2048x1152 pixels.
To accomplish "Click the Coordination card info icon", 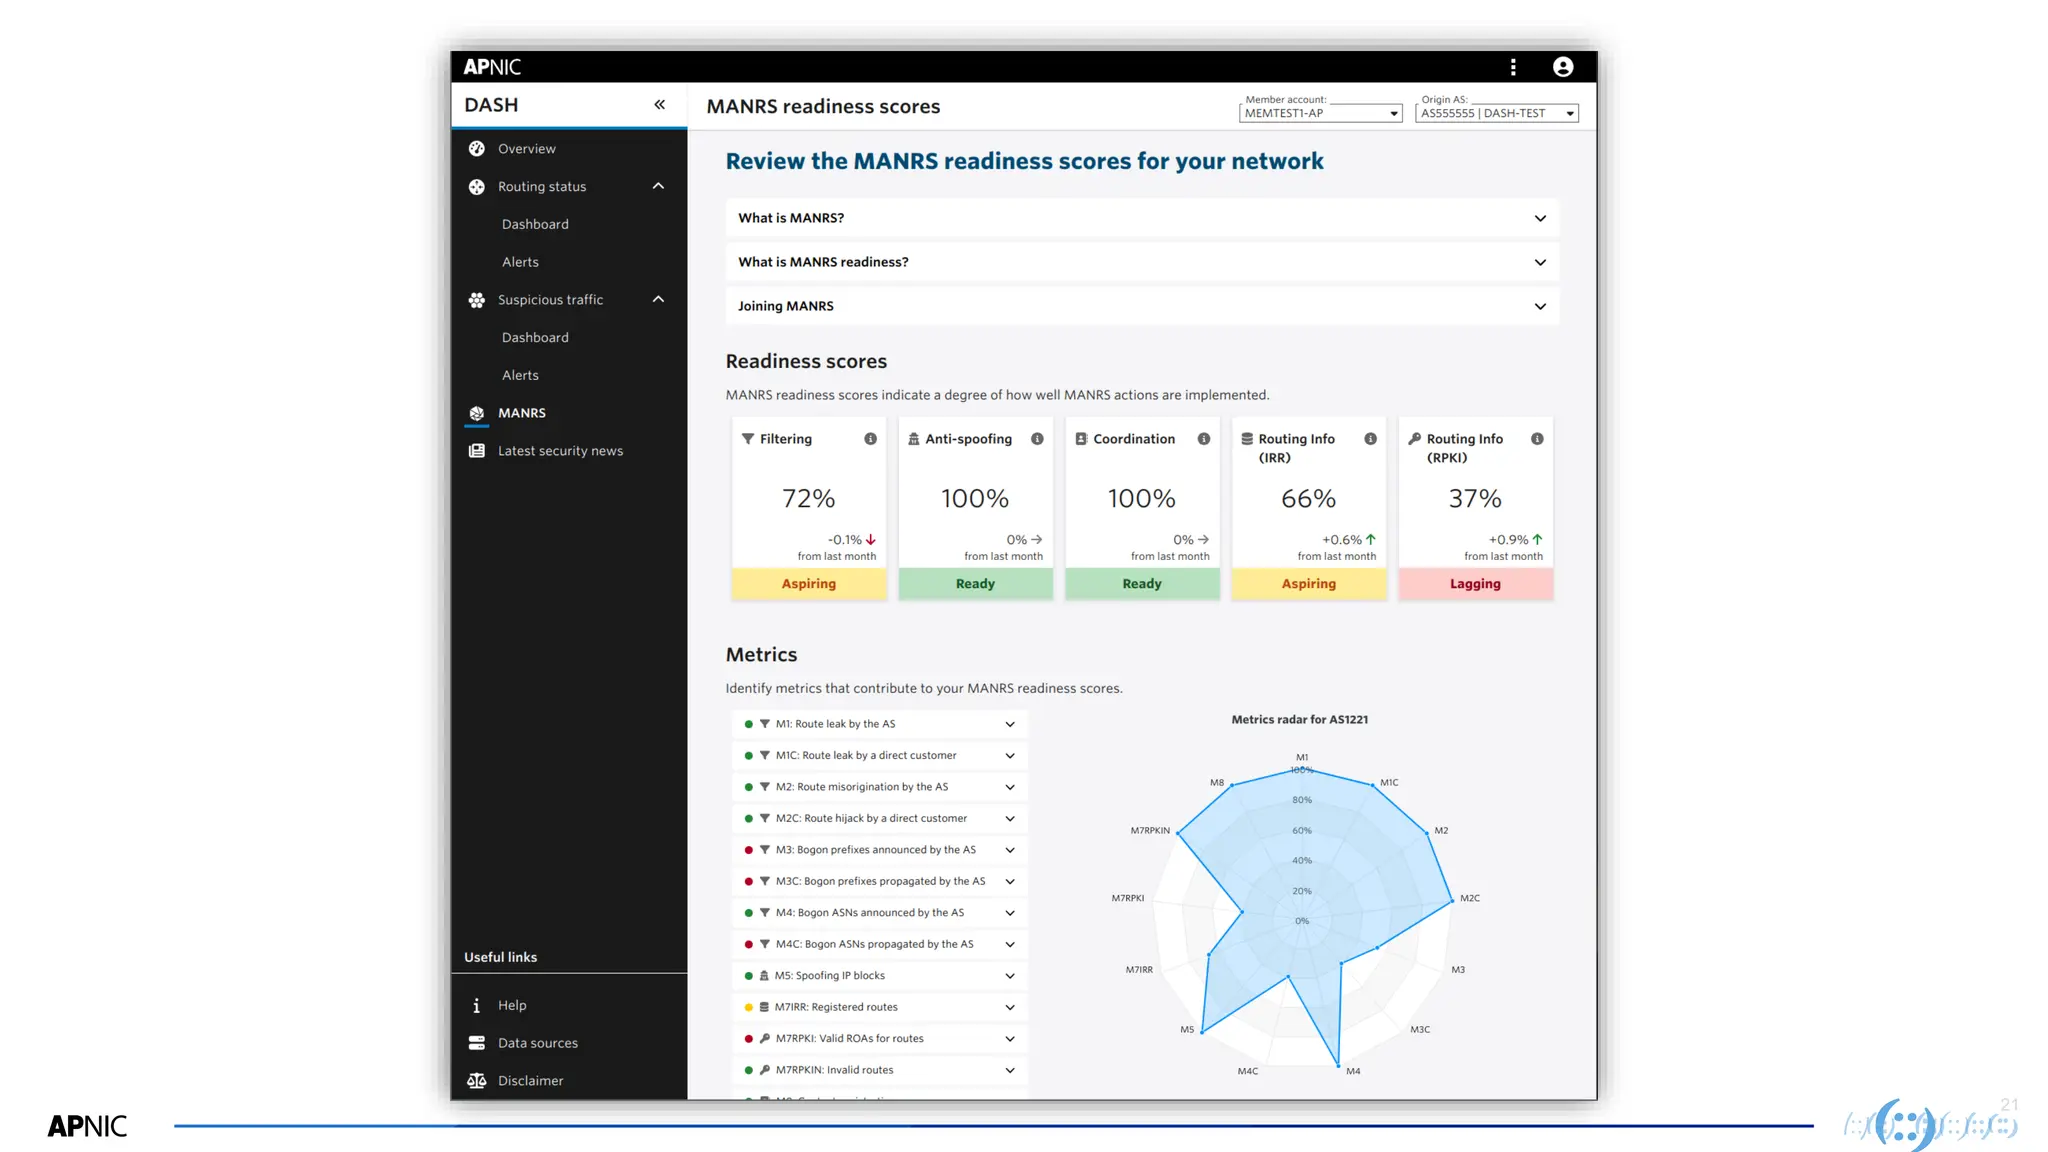I will click(x=1204, y=439).
